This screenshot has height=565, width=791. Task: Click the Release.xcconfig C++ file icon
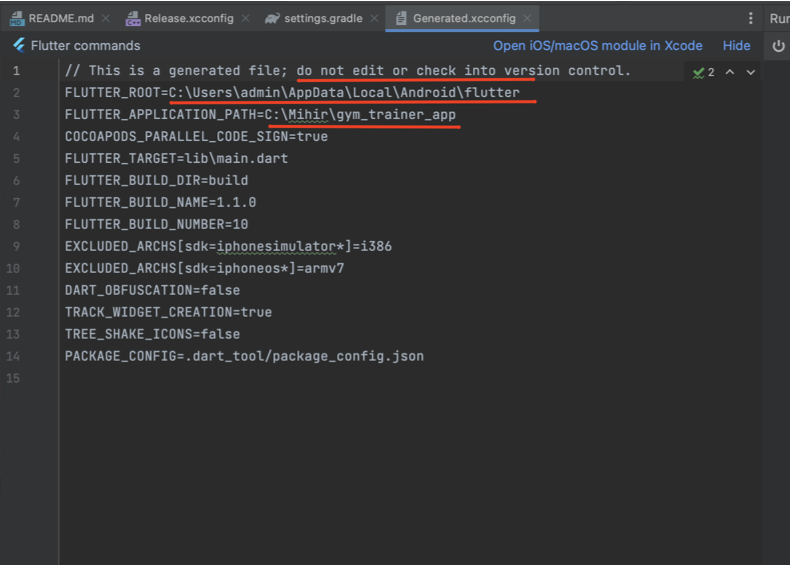pos(133,19)
